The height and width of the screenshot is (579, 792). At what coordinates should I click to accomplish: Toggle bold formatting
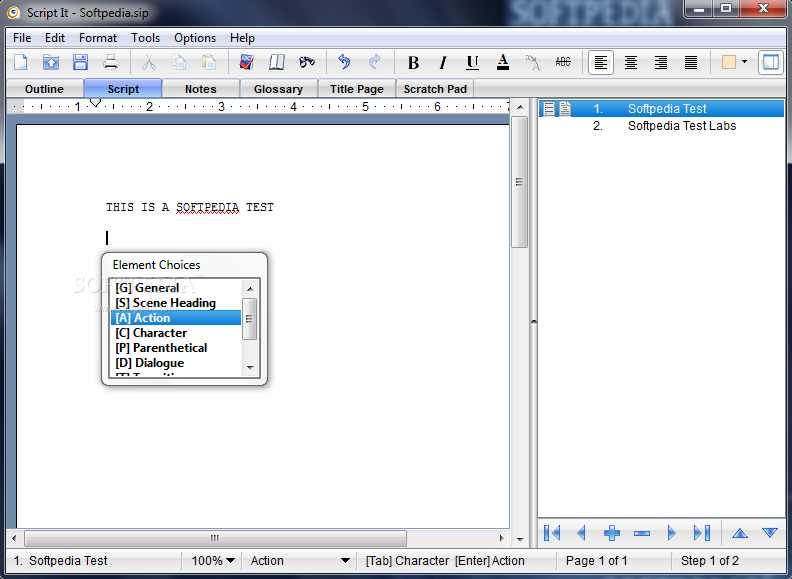(413, 62)
